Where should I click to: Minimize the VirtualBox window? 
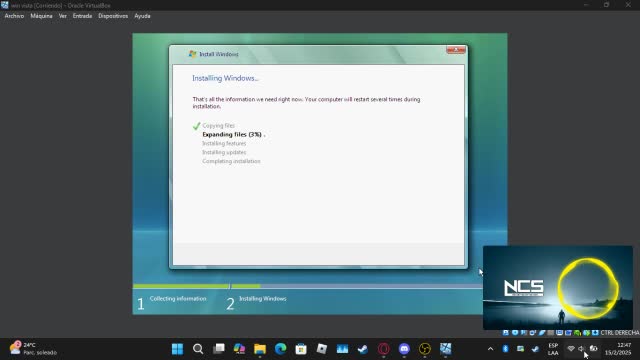click(x=586, y=5)
